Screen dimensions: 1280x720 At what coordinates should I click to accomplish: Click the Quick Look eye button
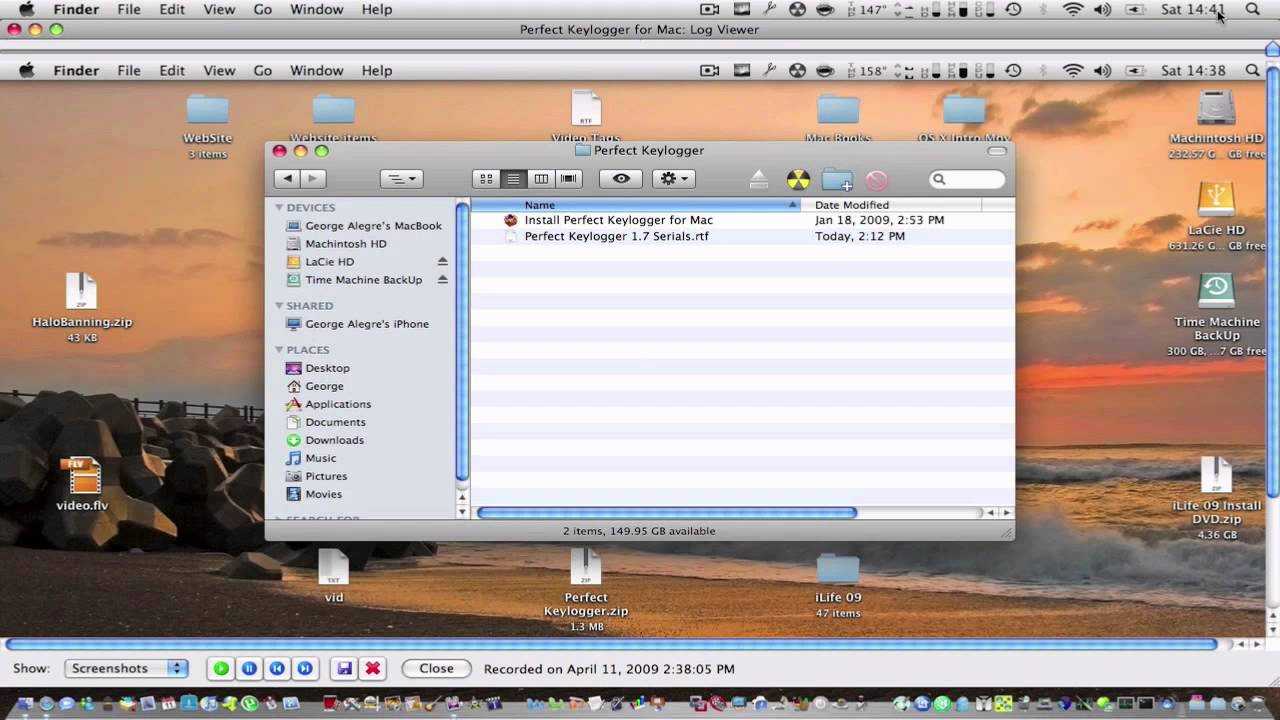621,179
